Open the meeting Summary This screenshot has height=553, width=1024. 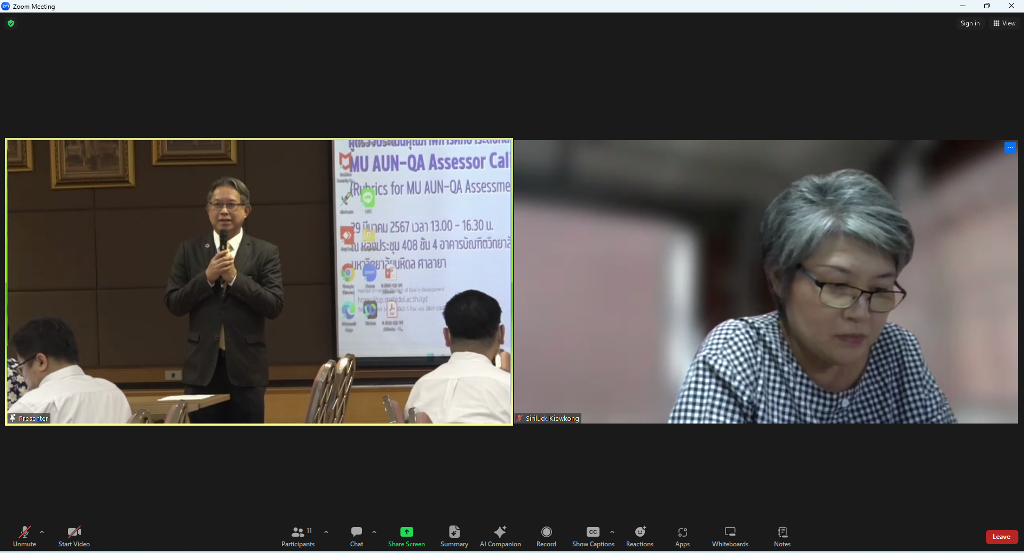tap(454, 535)
